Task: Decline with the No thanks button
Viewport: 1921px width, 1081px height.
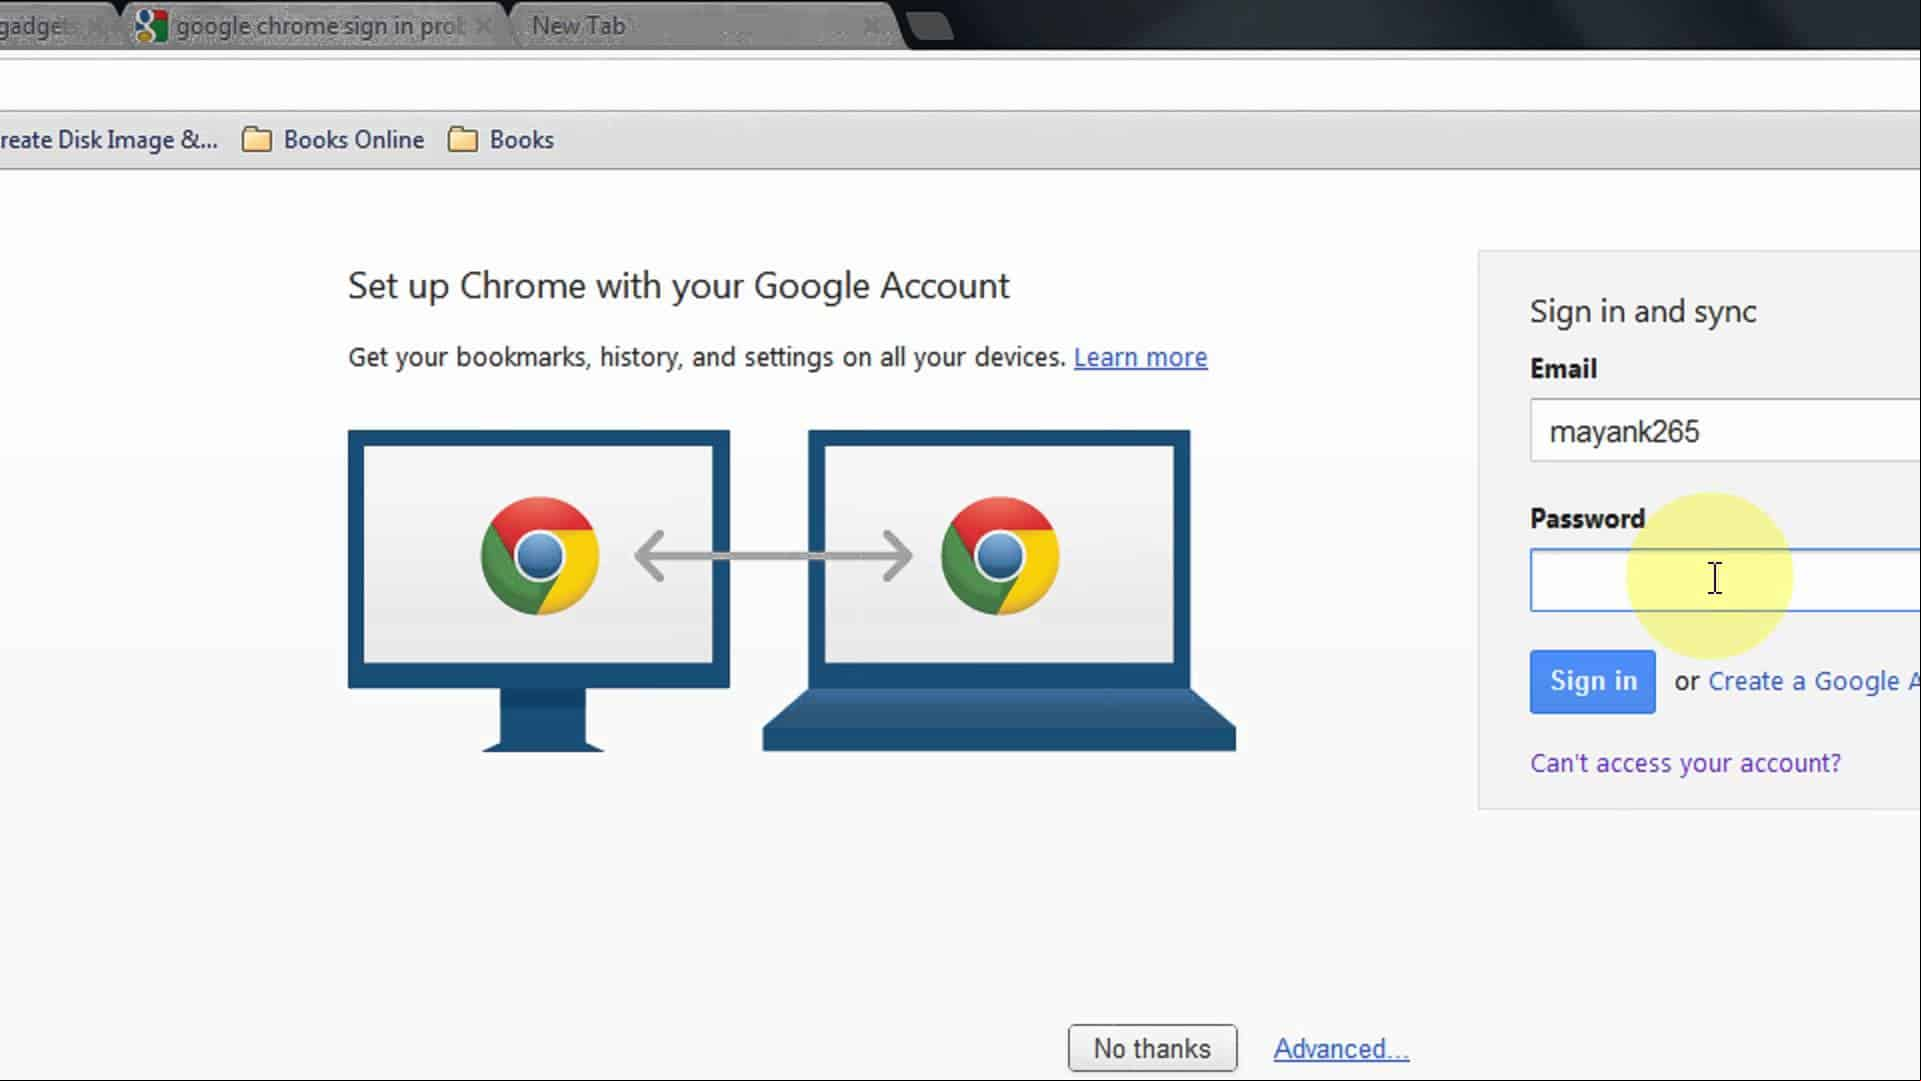Action: pyautogui.click(x=1152, y=1048)
